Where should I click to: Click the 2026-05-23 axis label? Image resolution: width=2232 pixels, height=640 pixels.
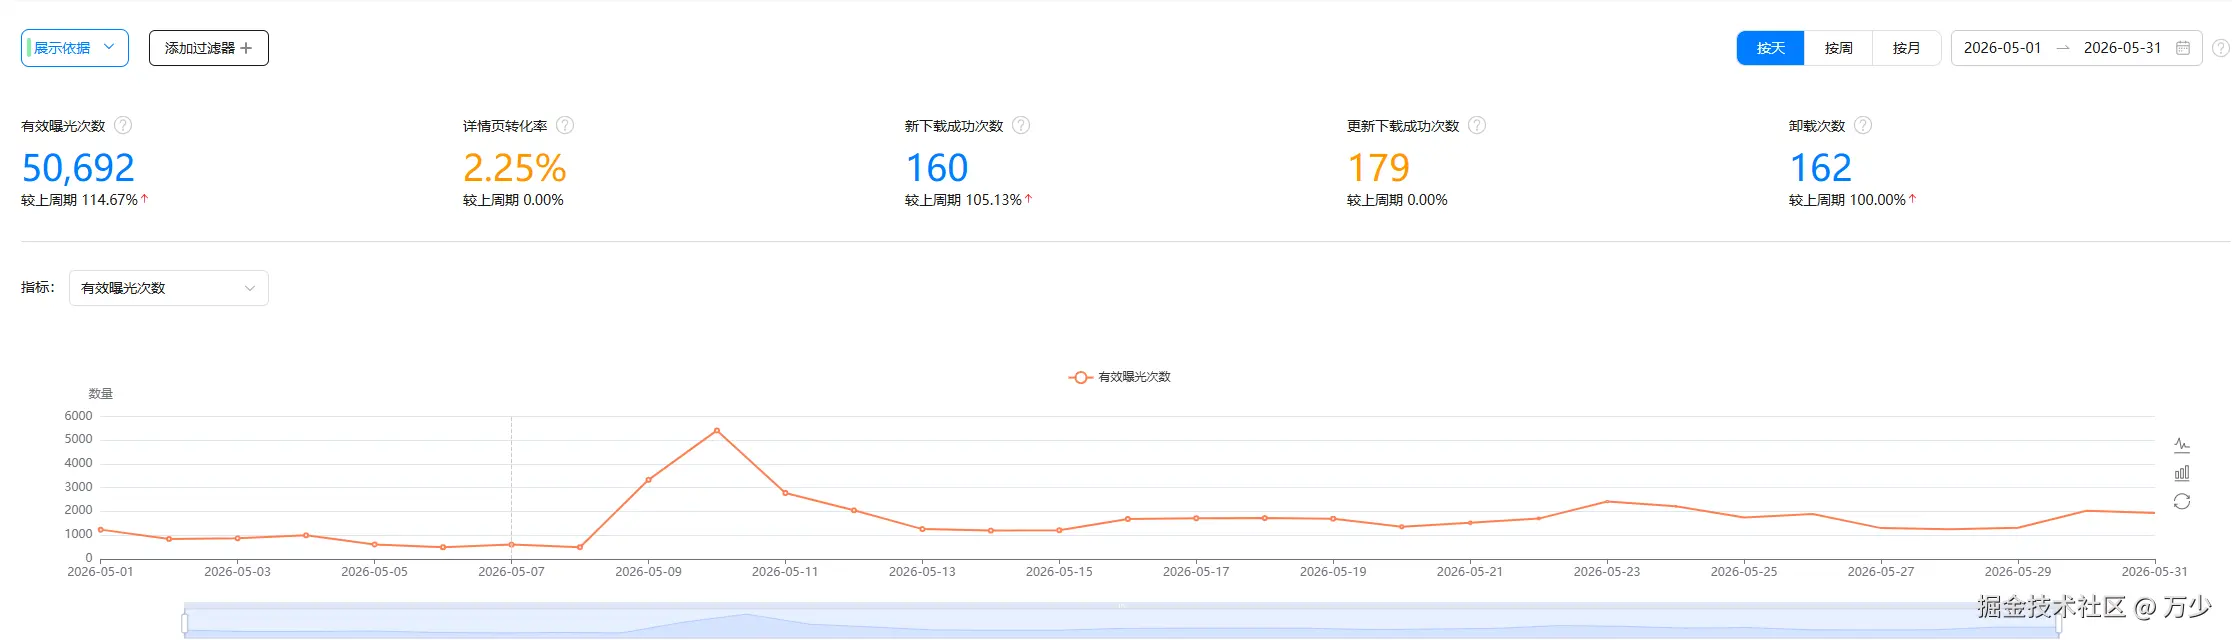coord(1607,572)
